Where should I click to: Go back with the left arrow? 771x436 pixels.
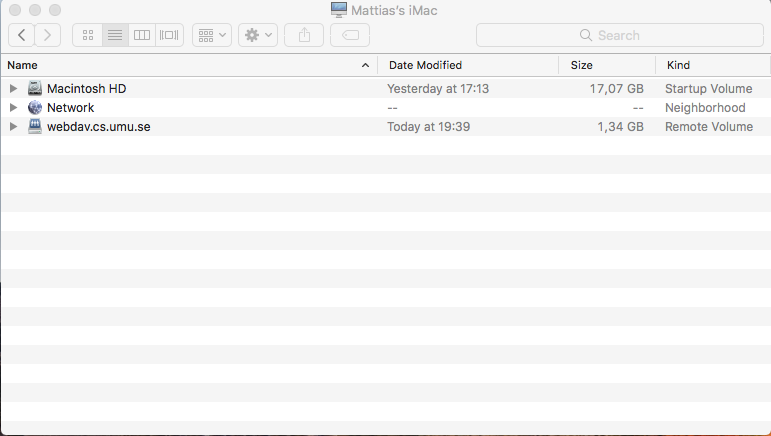[x=22, y=35]
